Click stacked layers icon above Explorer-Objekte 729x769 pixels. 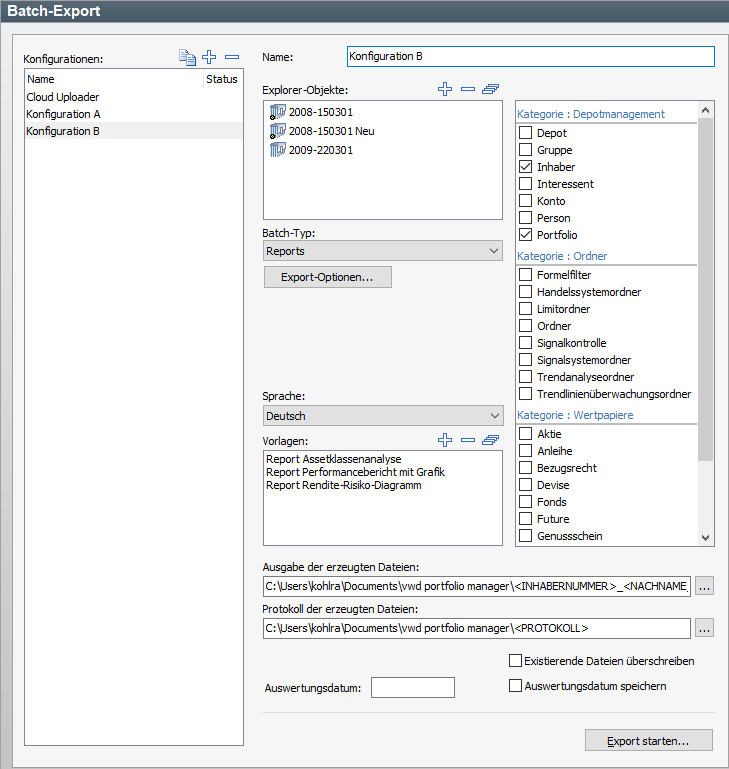click(490, 90)
